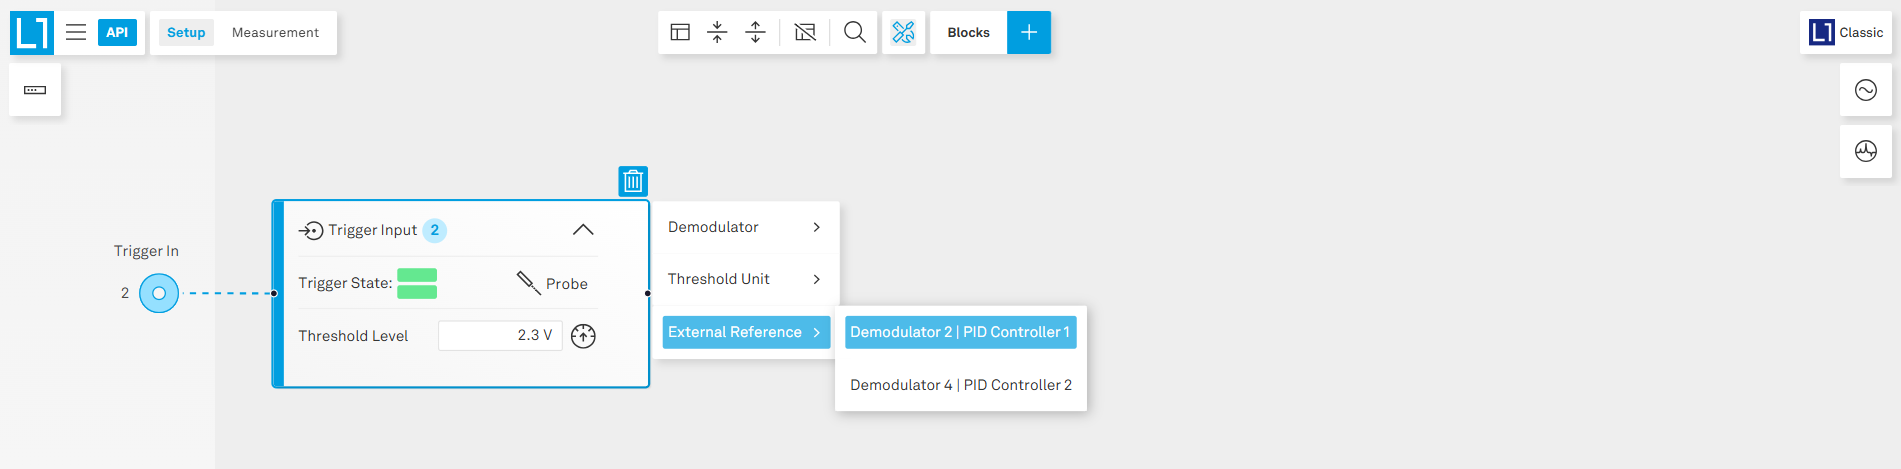Click the collapse-all arrows icon
The image size is (1901, 469).
717,32
